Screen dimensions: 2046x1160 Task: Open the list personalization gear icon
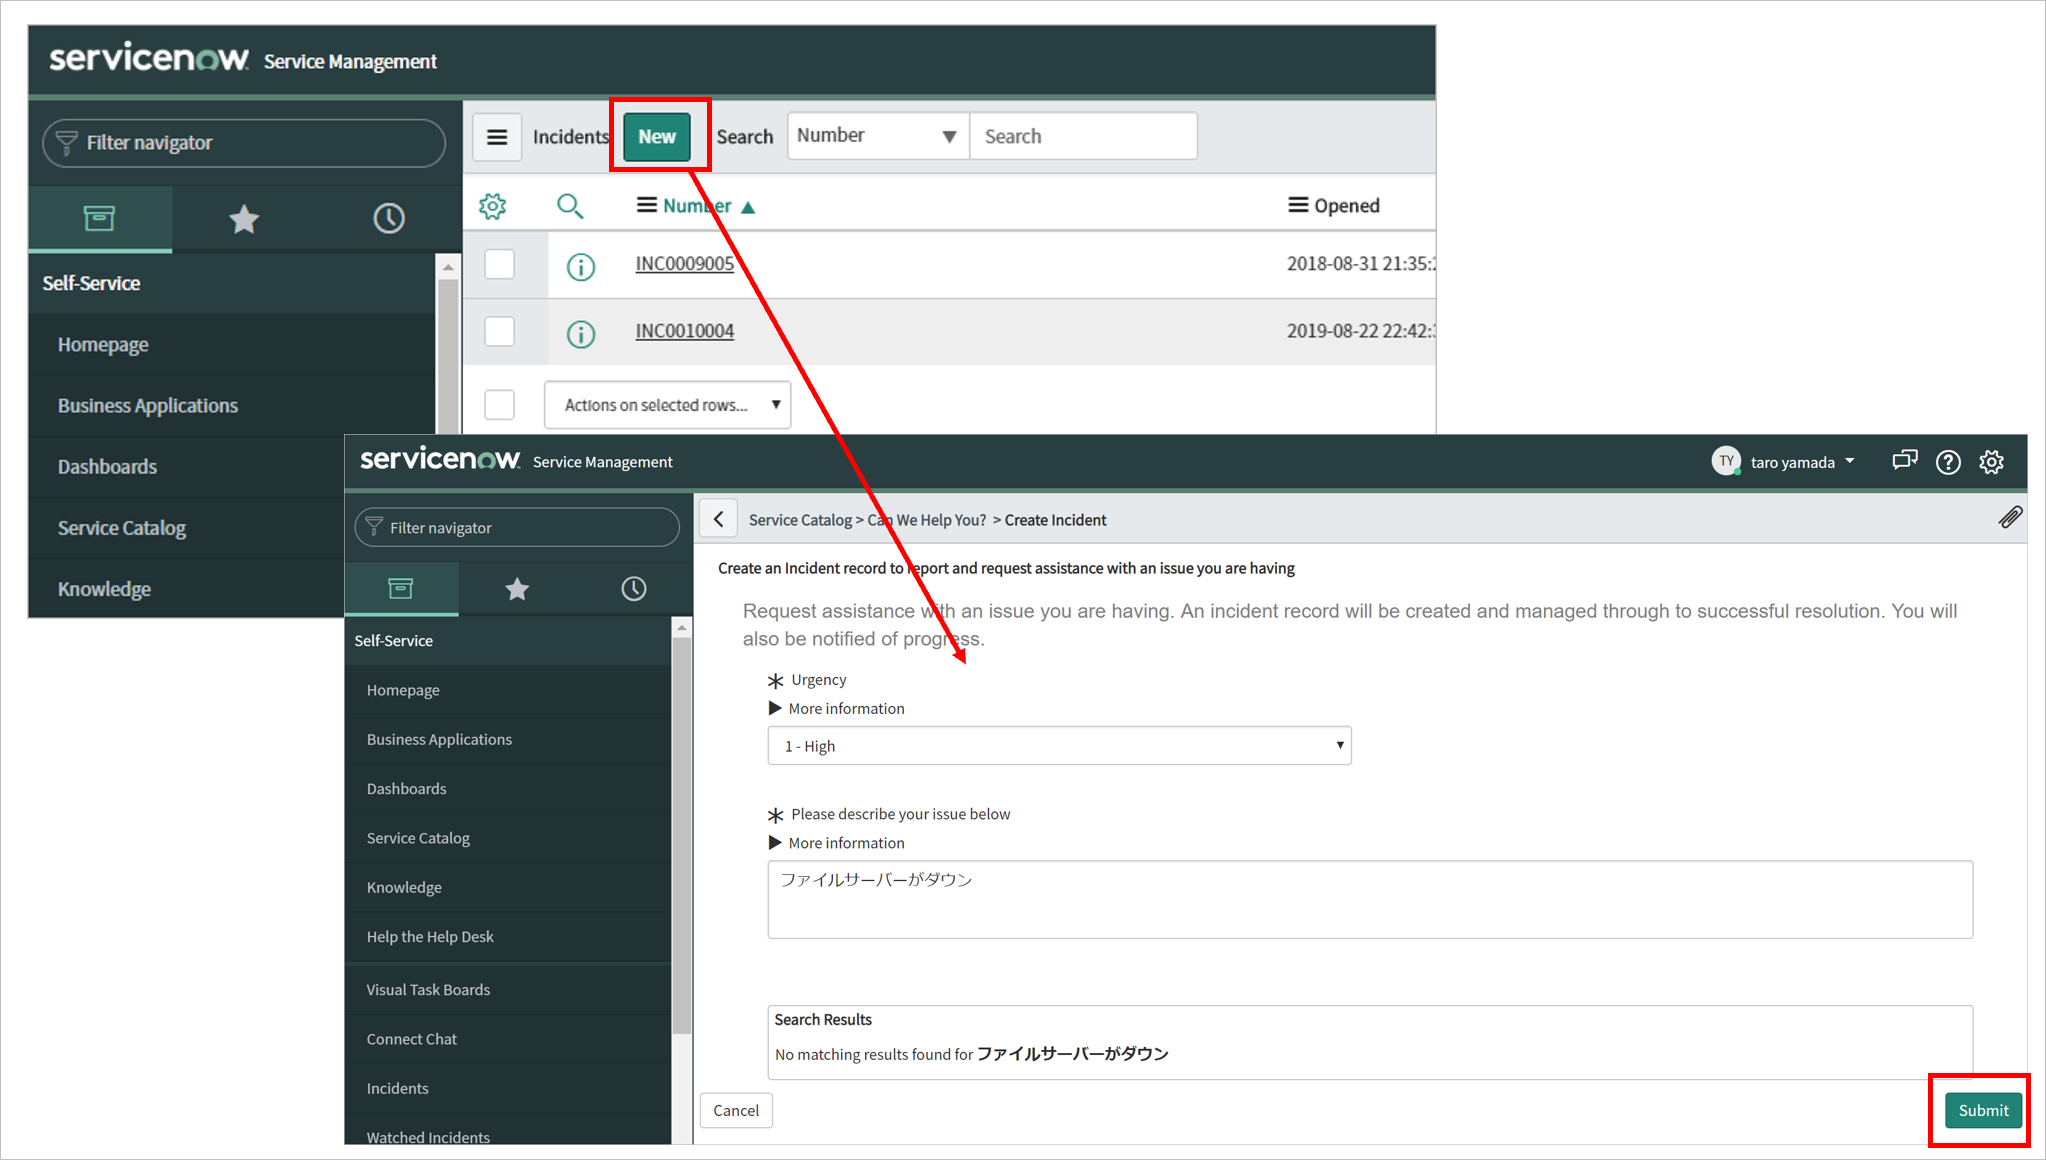(x=493, y=205)
